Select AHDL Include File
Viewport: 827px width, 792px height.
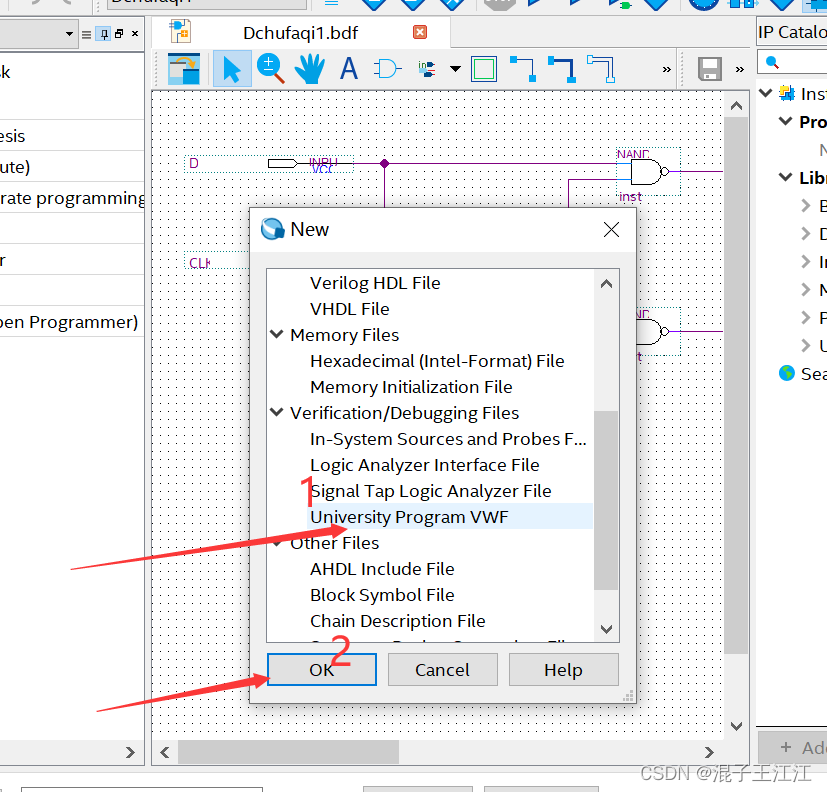pyautogui.click(x=382, y=569)
